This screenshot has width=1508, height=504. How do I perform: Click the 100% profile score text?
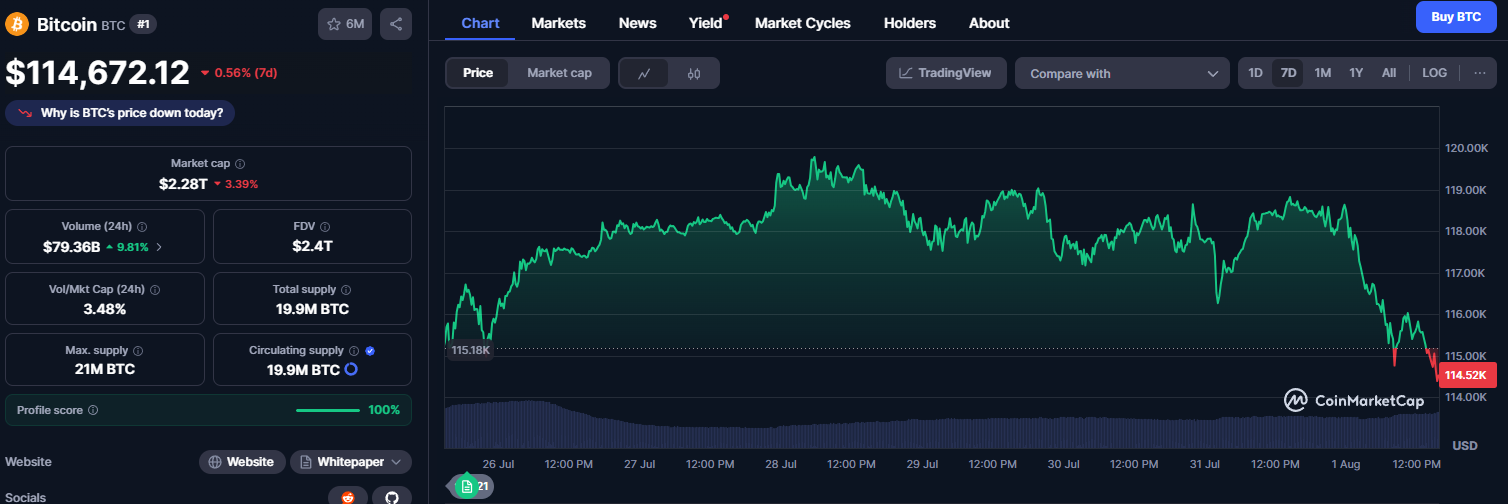[384, 410]
